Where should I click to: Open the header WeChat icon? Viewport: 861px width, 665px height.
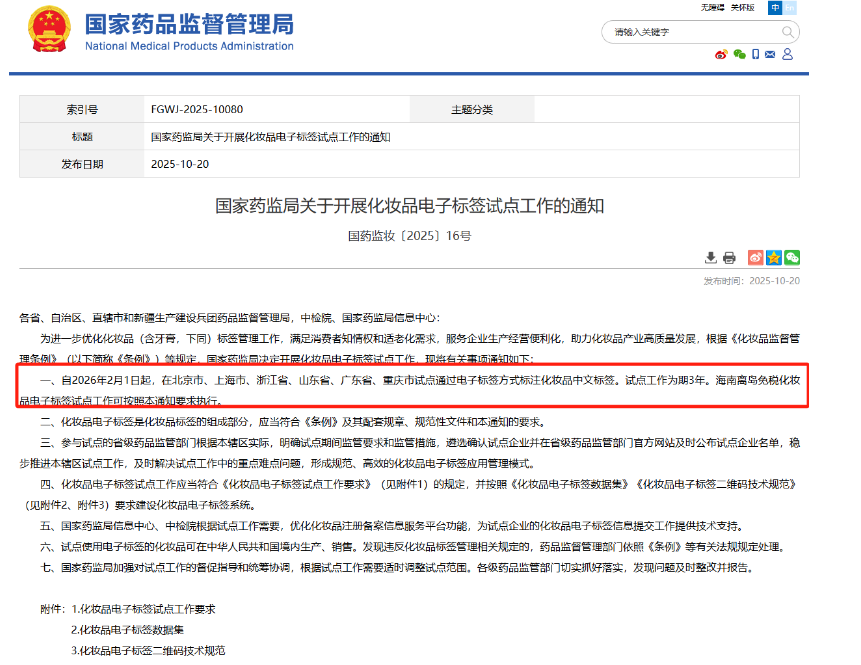(739, 55)
